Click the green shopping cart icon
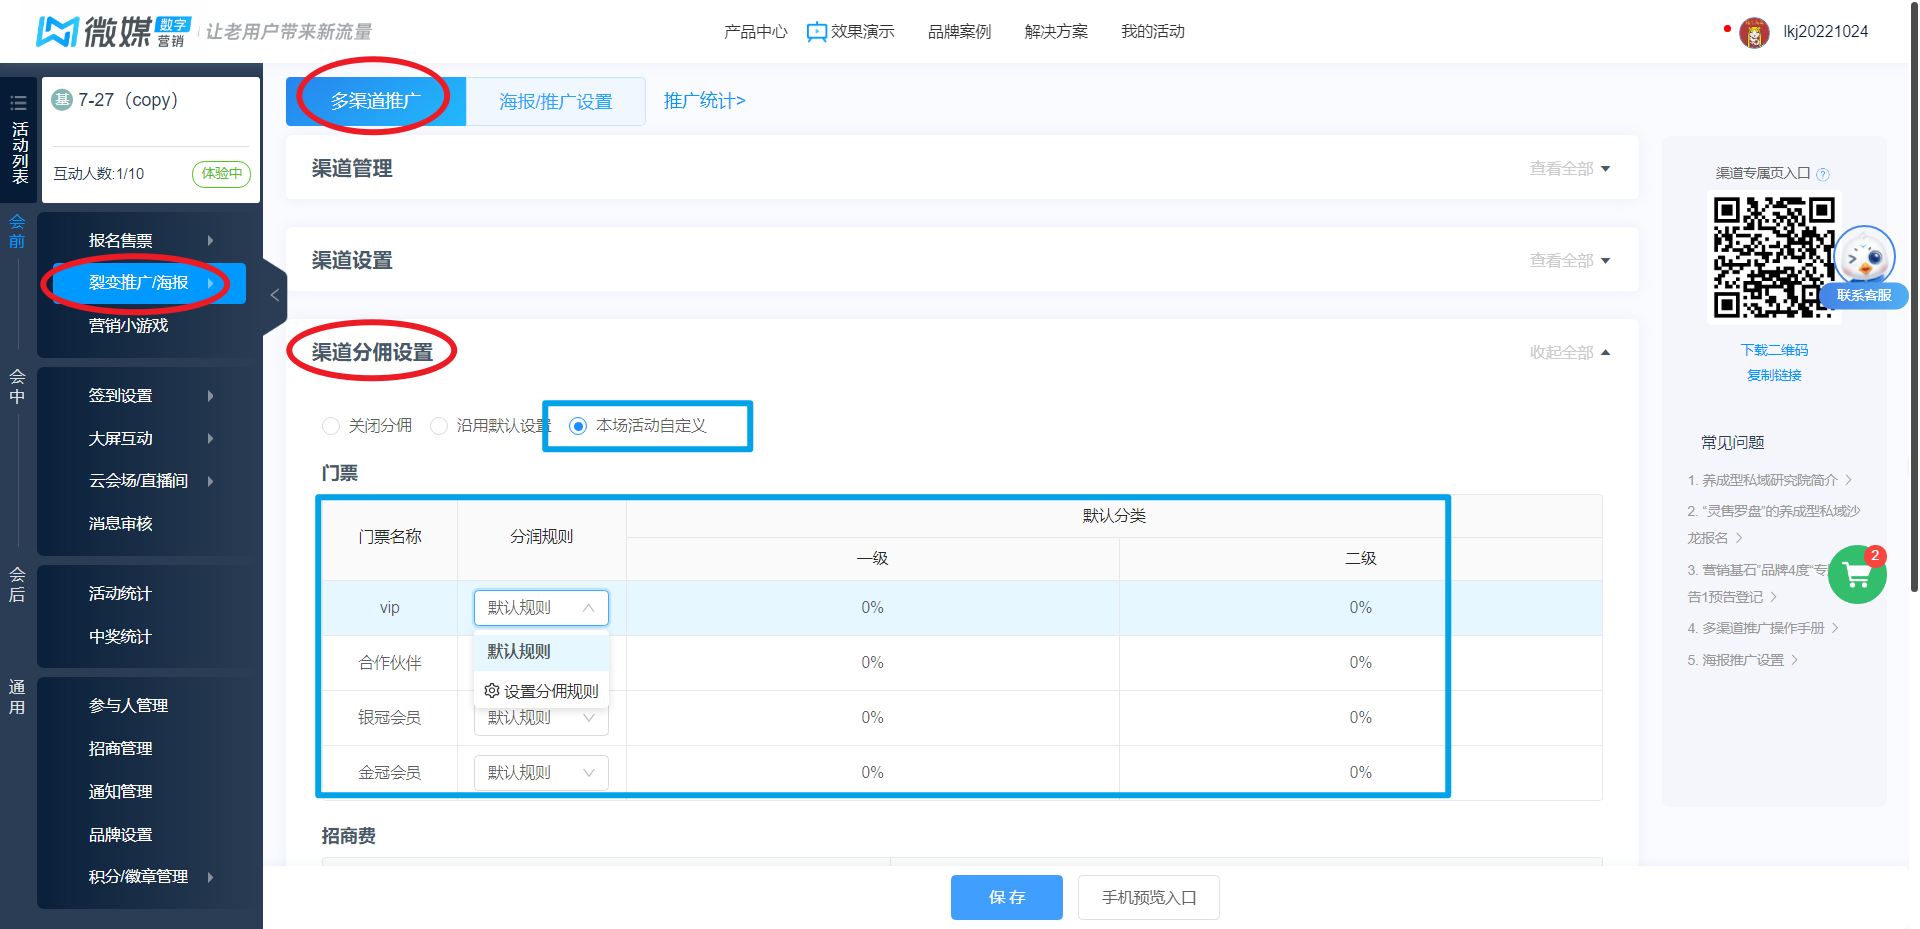 coord(1857,575)
